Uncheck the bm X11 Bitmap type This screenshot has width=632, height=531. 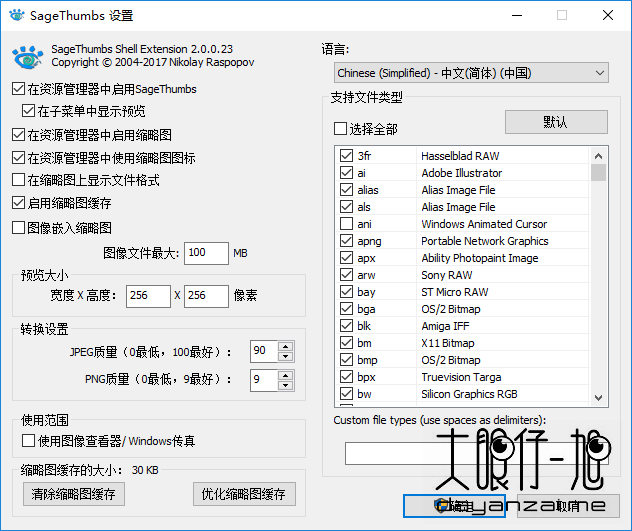pyautogui.click(x=346, y=343)
